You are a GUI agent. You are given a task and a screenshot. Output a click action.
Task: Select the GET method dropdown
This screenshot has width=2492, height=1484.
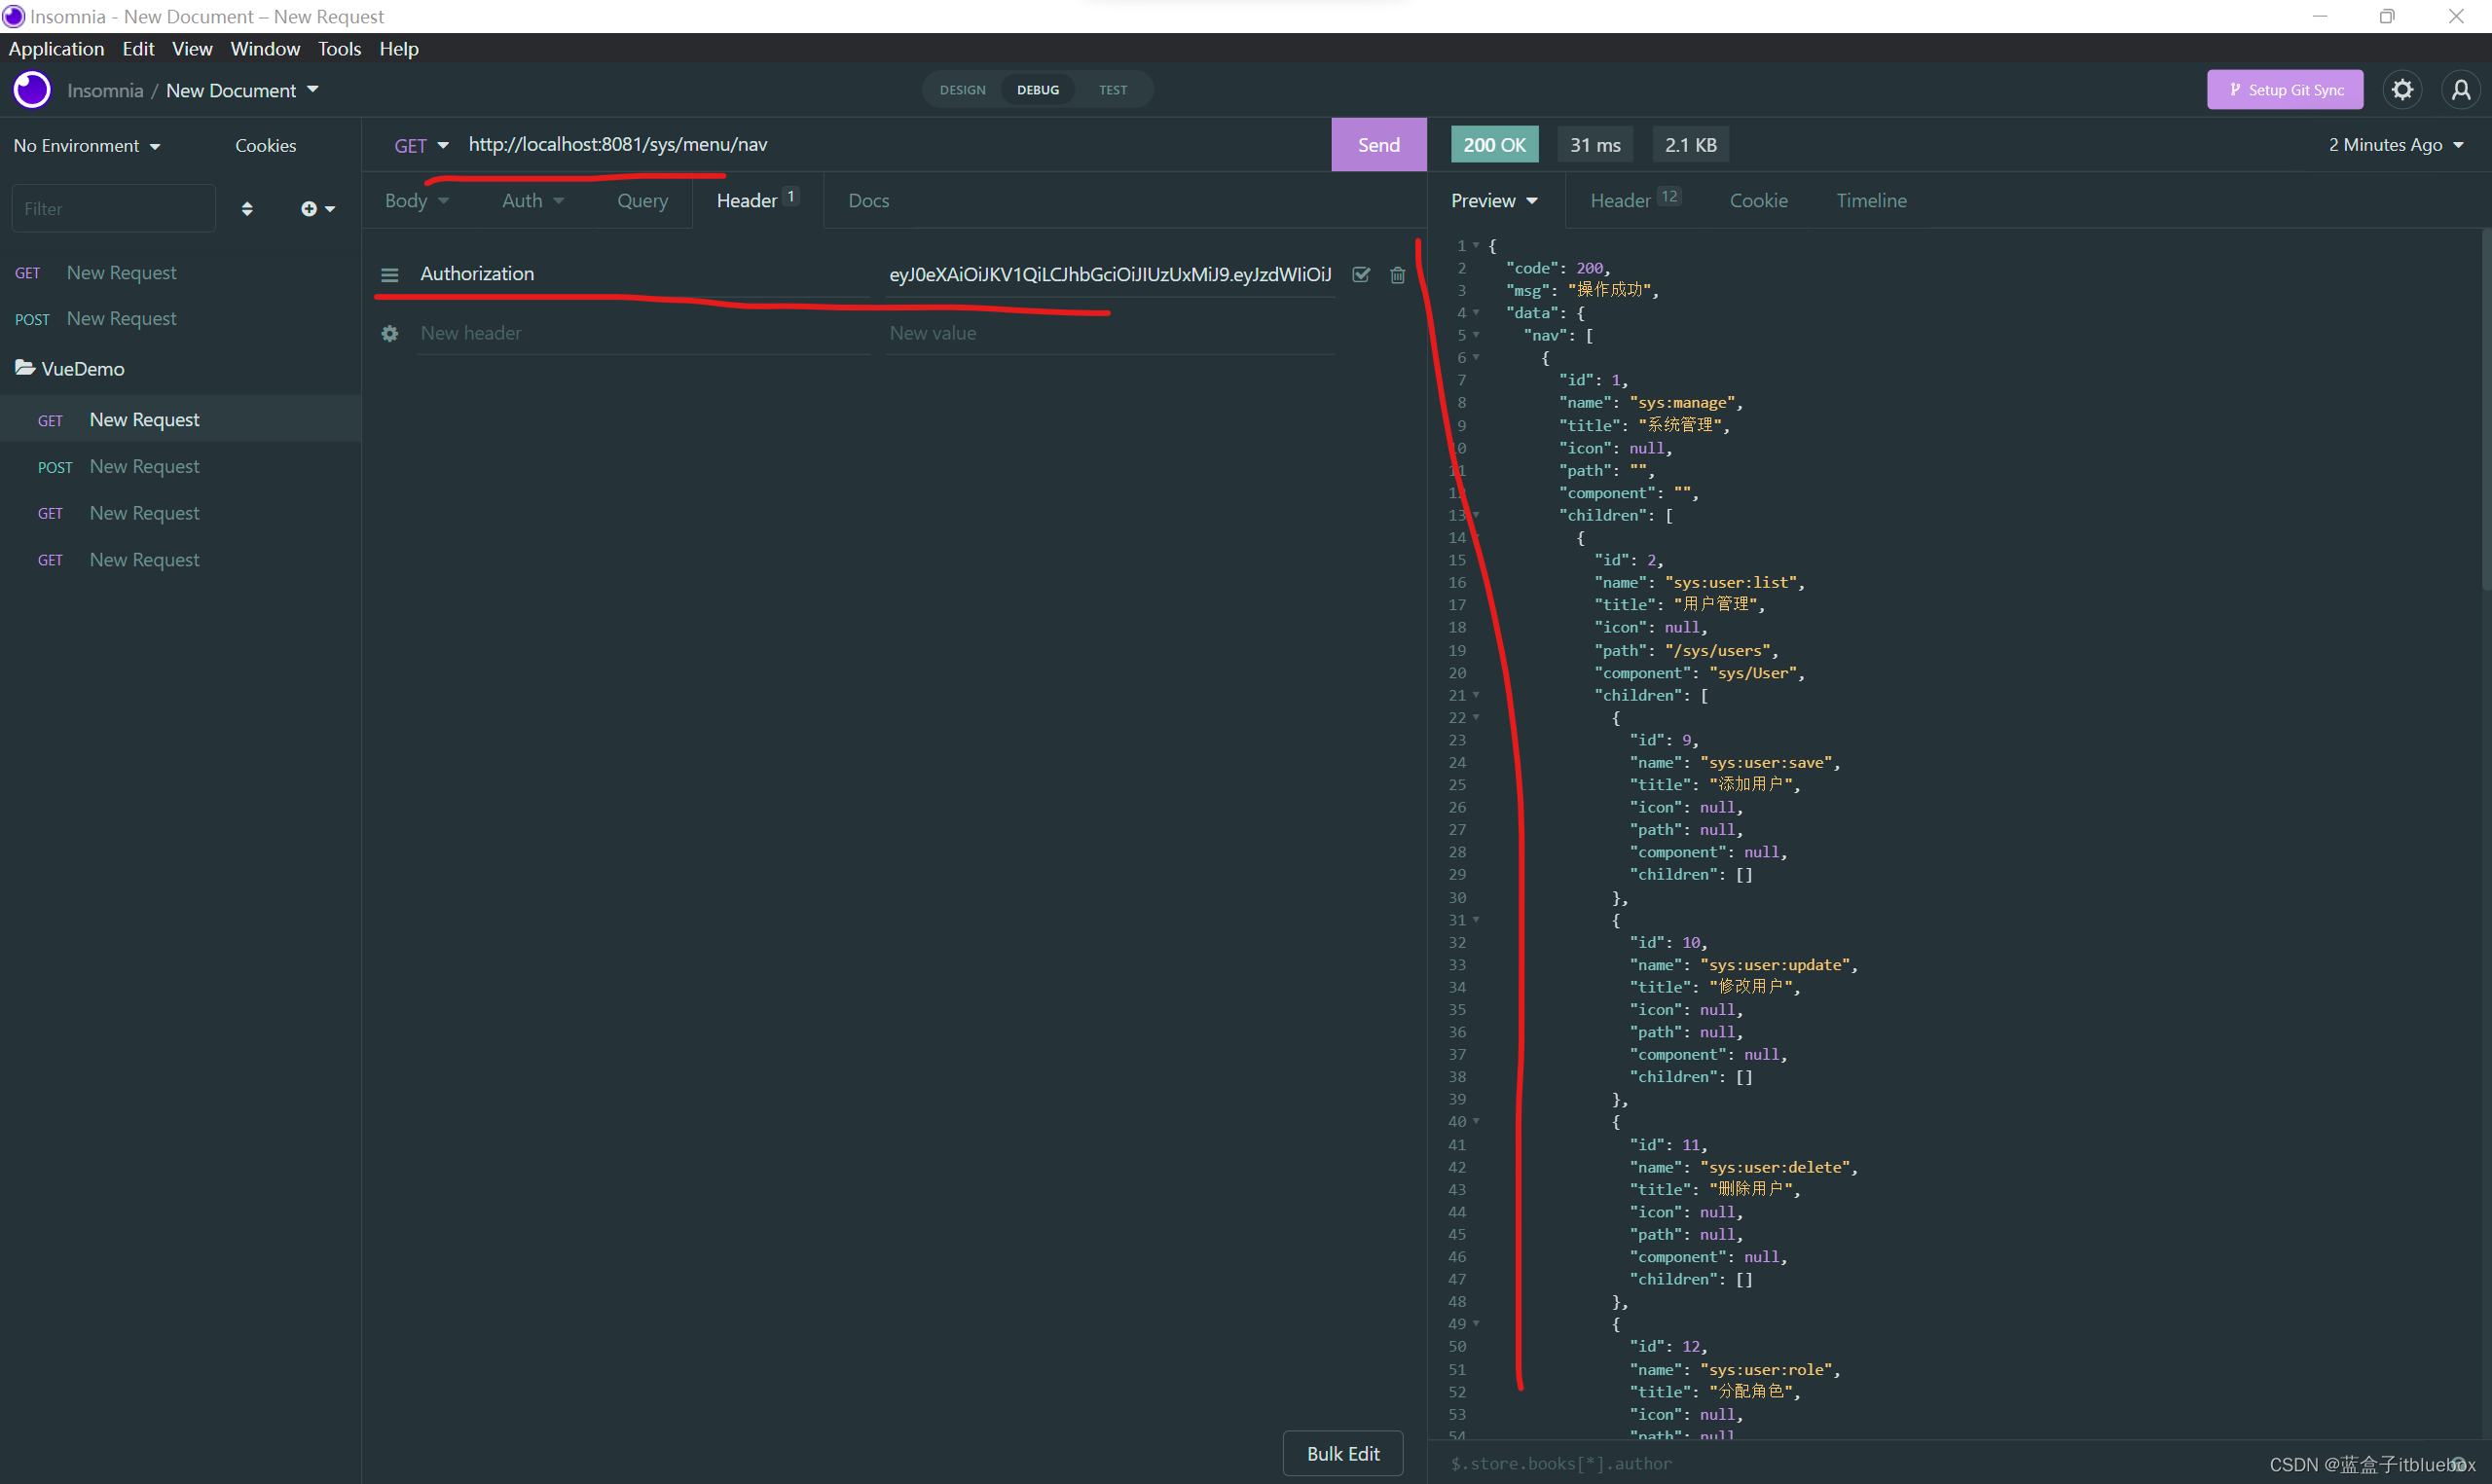[x=419, y=145]
